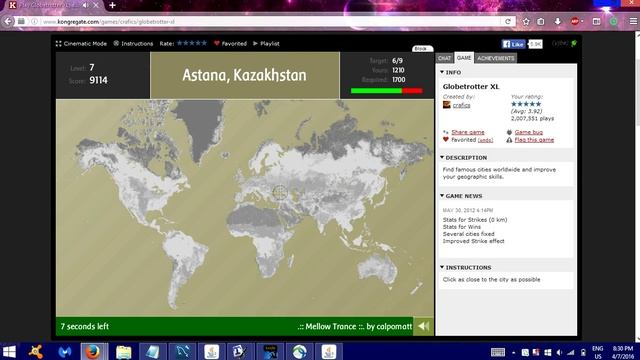Click the Facebook Like button

tap(513, 44)
